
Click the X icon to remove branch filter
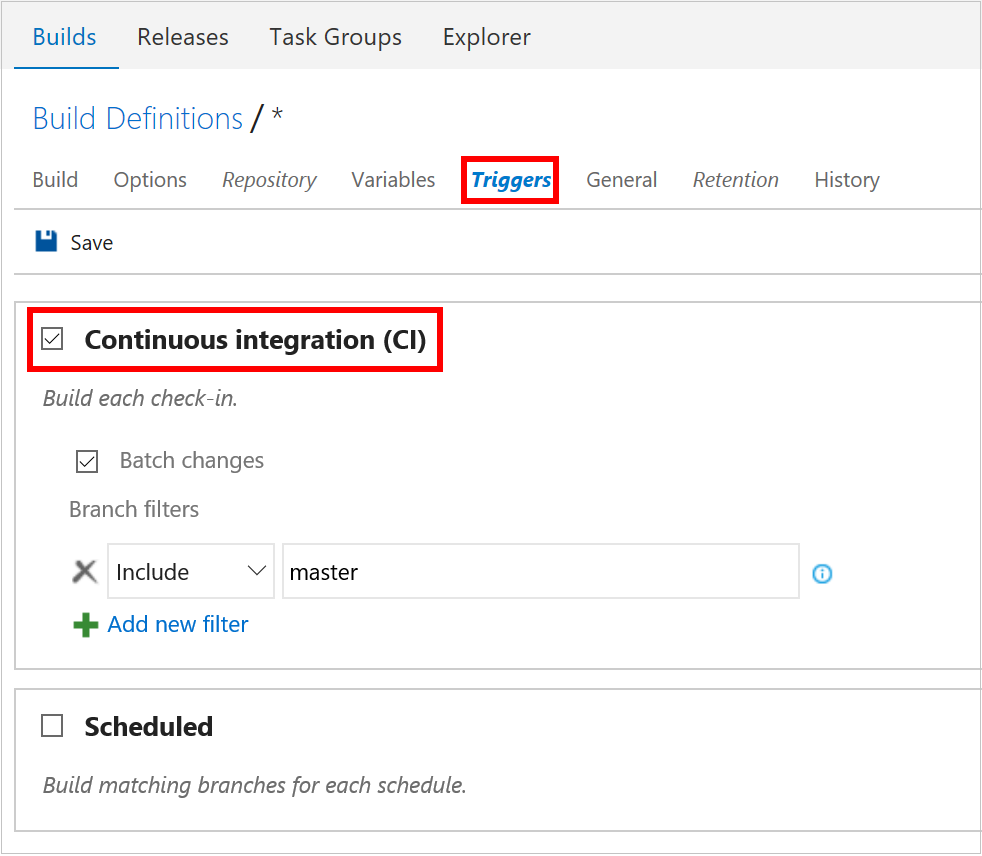(84, 571)
